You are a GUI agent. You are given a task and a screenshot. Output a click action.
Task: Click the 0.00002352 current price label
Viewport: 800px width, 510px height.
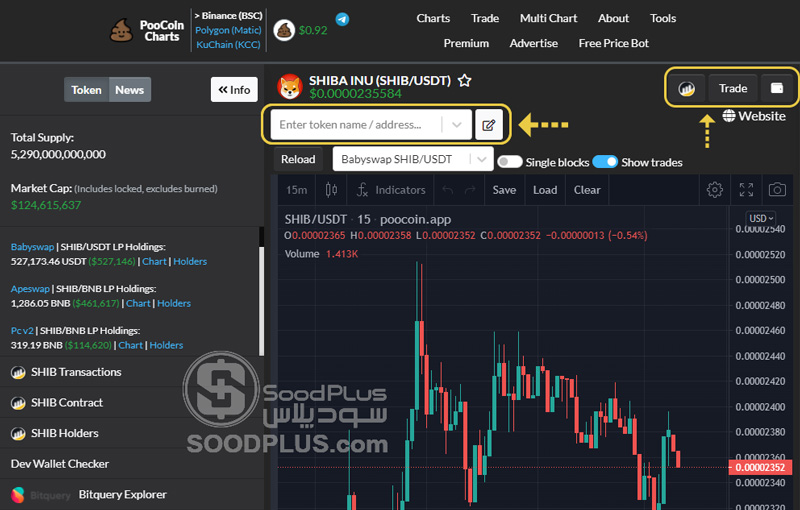(x=760, y=467)
